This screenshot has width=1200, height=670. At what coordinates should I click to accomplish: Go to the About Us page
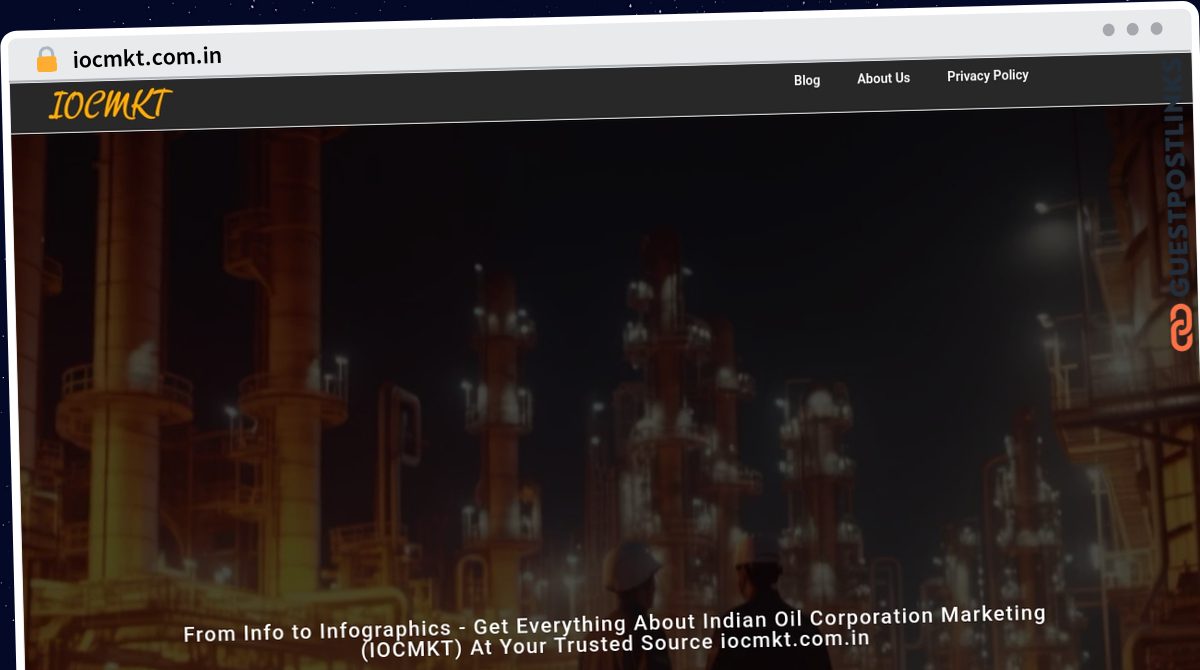(x=883, y=78)
